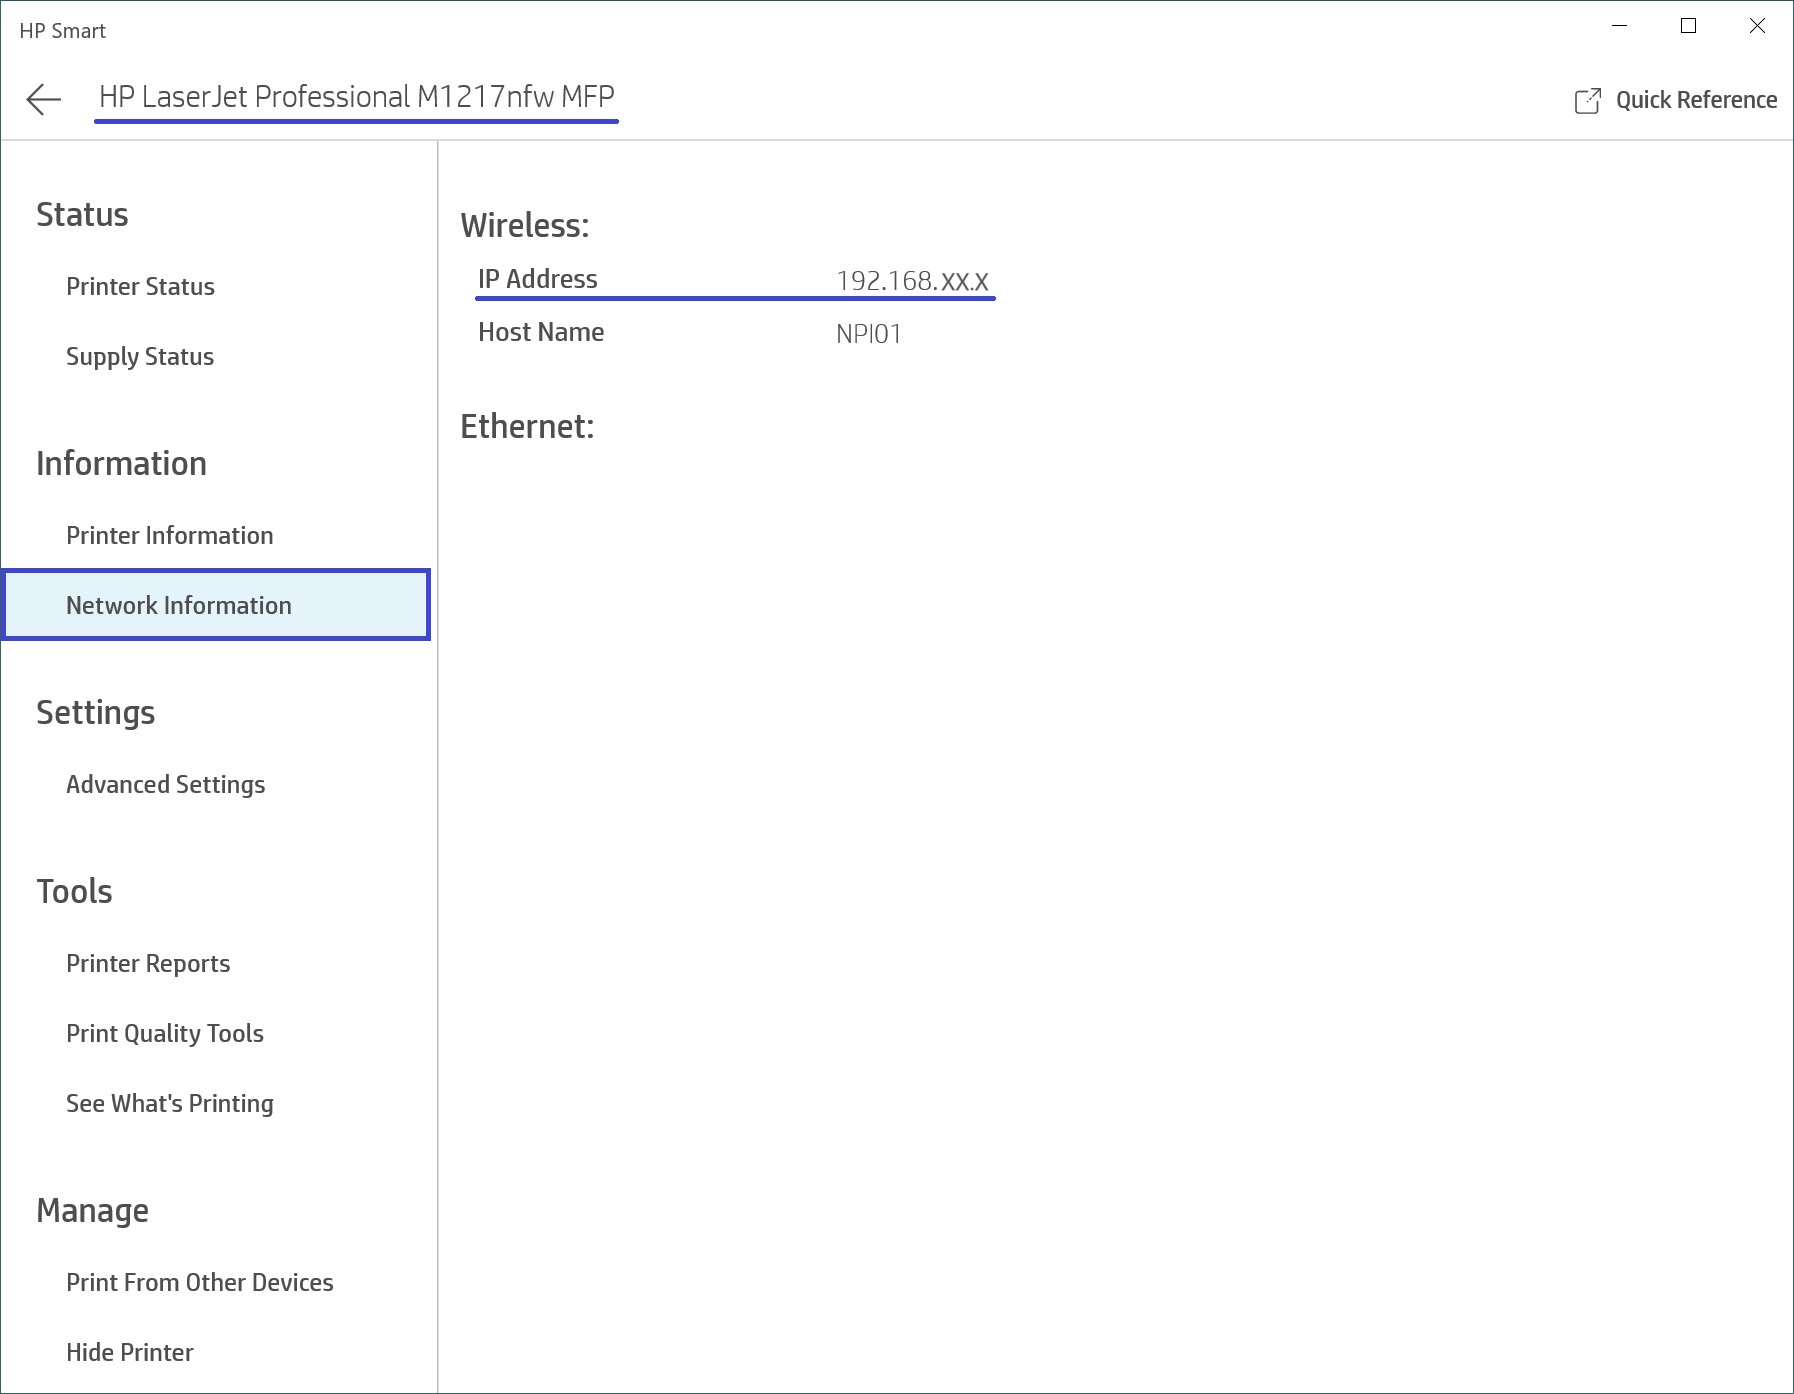Click the HP Smart title bar text
Image resolution: width=1794 pixels, height=1394 pixels.
[62, 31]
